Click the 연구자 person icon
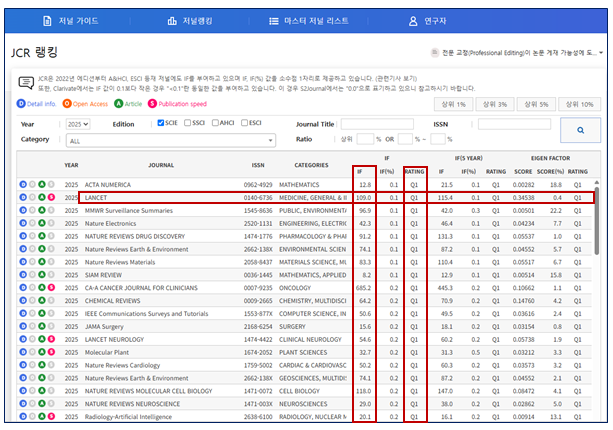The height and width of the screenshot is (430, 613). [413, 21]
